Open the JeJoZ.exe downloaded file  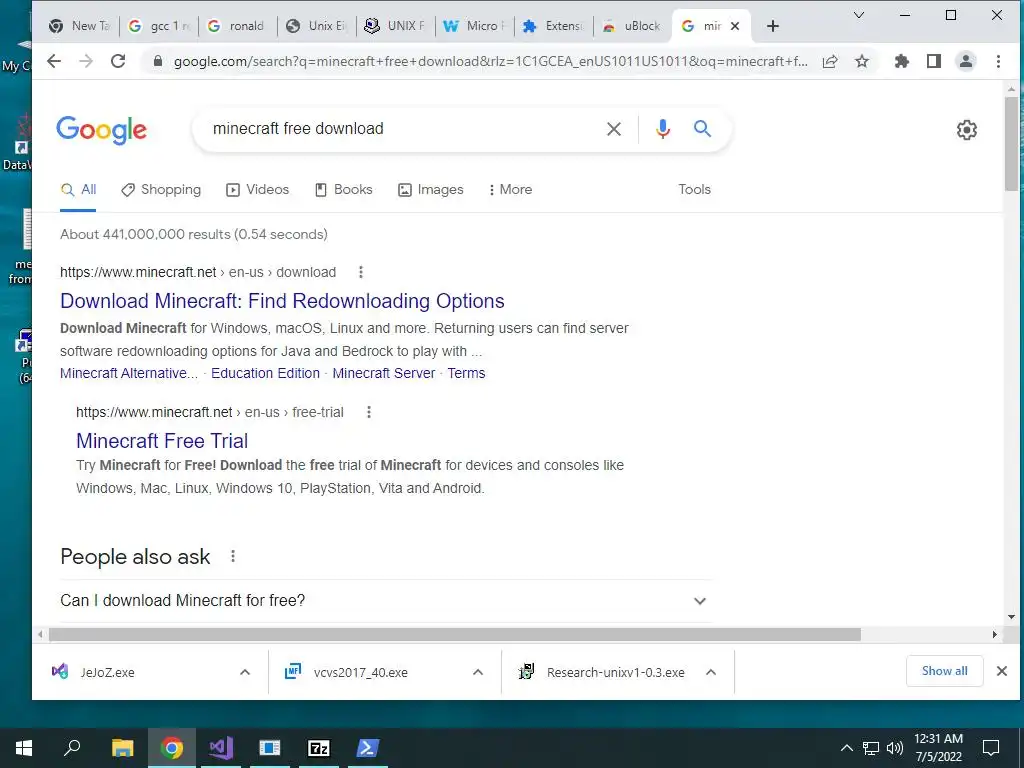[108, 672]
